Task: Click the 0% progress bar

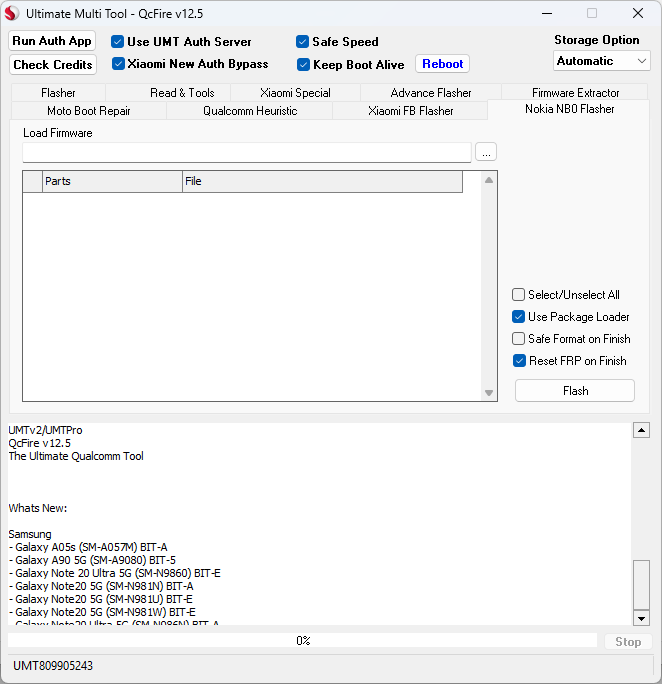Action: (x=302, y=640)
